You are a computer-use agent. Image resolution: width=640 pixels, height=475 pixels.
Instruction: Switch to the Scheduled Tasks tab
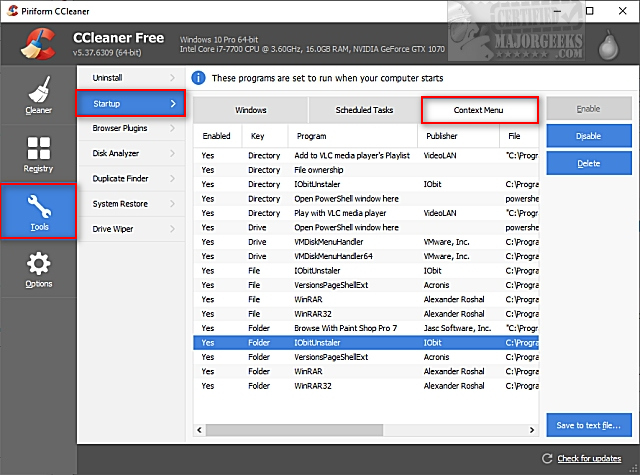[x=365, y=110]
